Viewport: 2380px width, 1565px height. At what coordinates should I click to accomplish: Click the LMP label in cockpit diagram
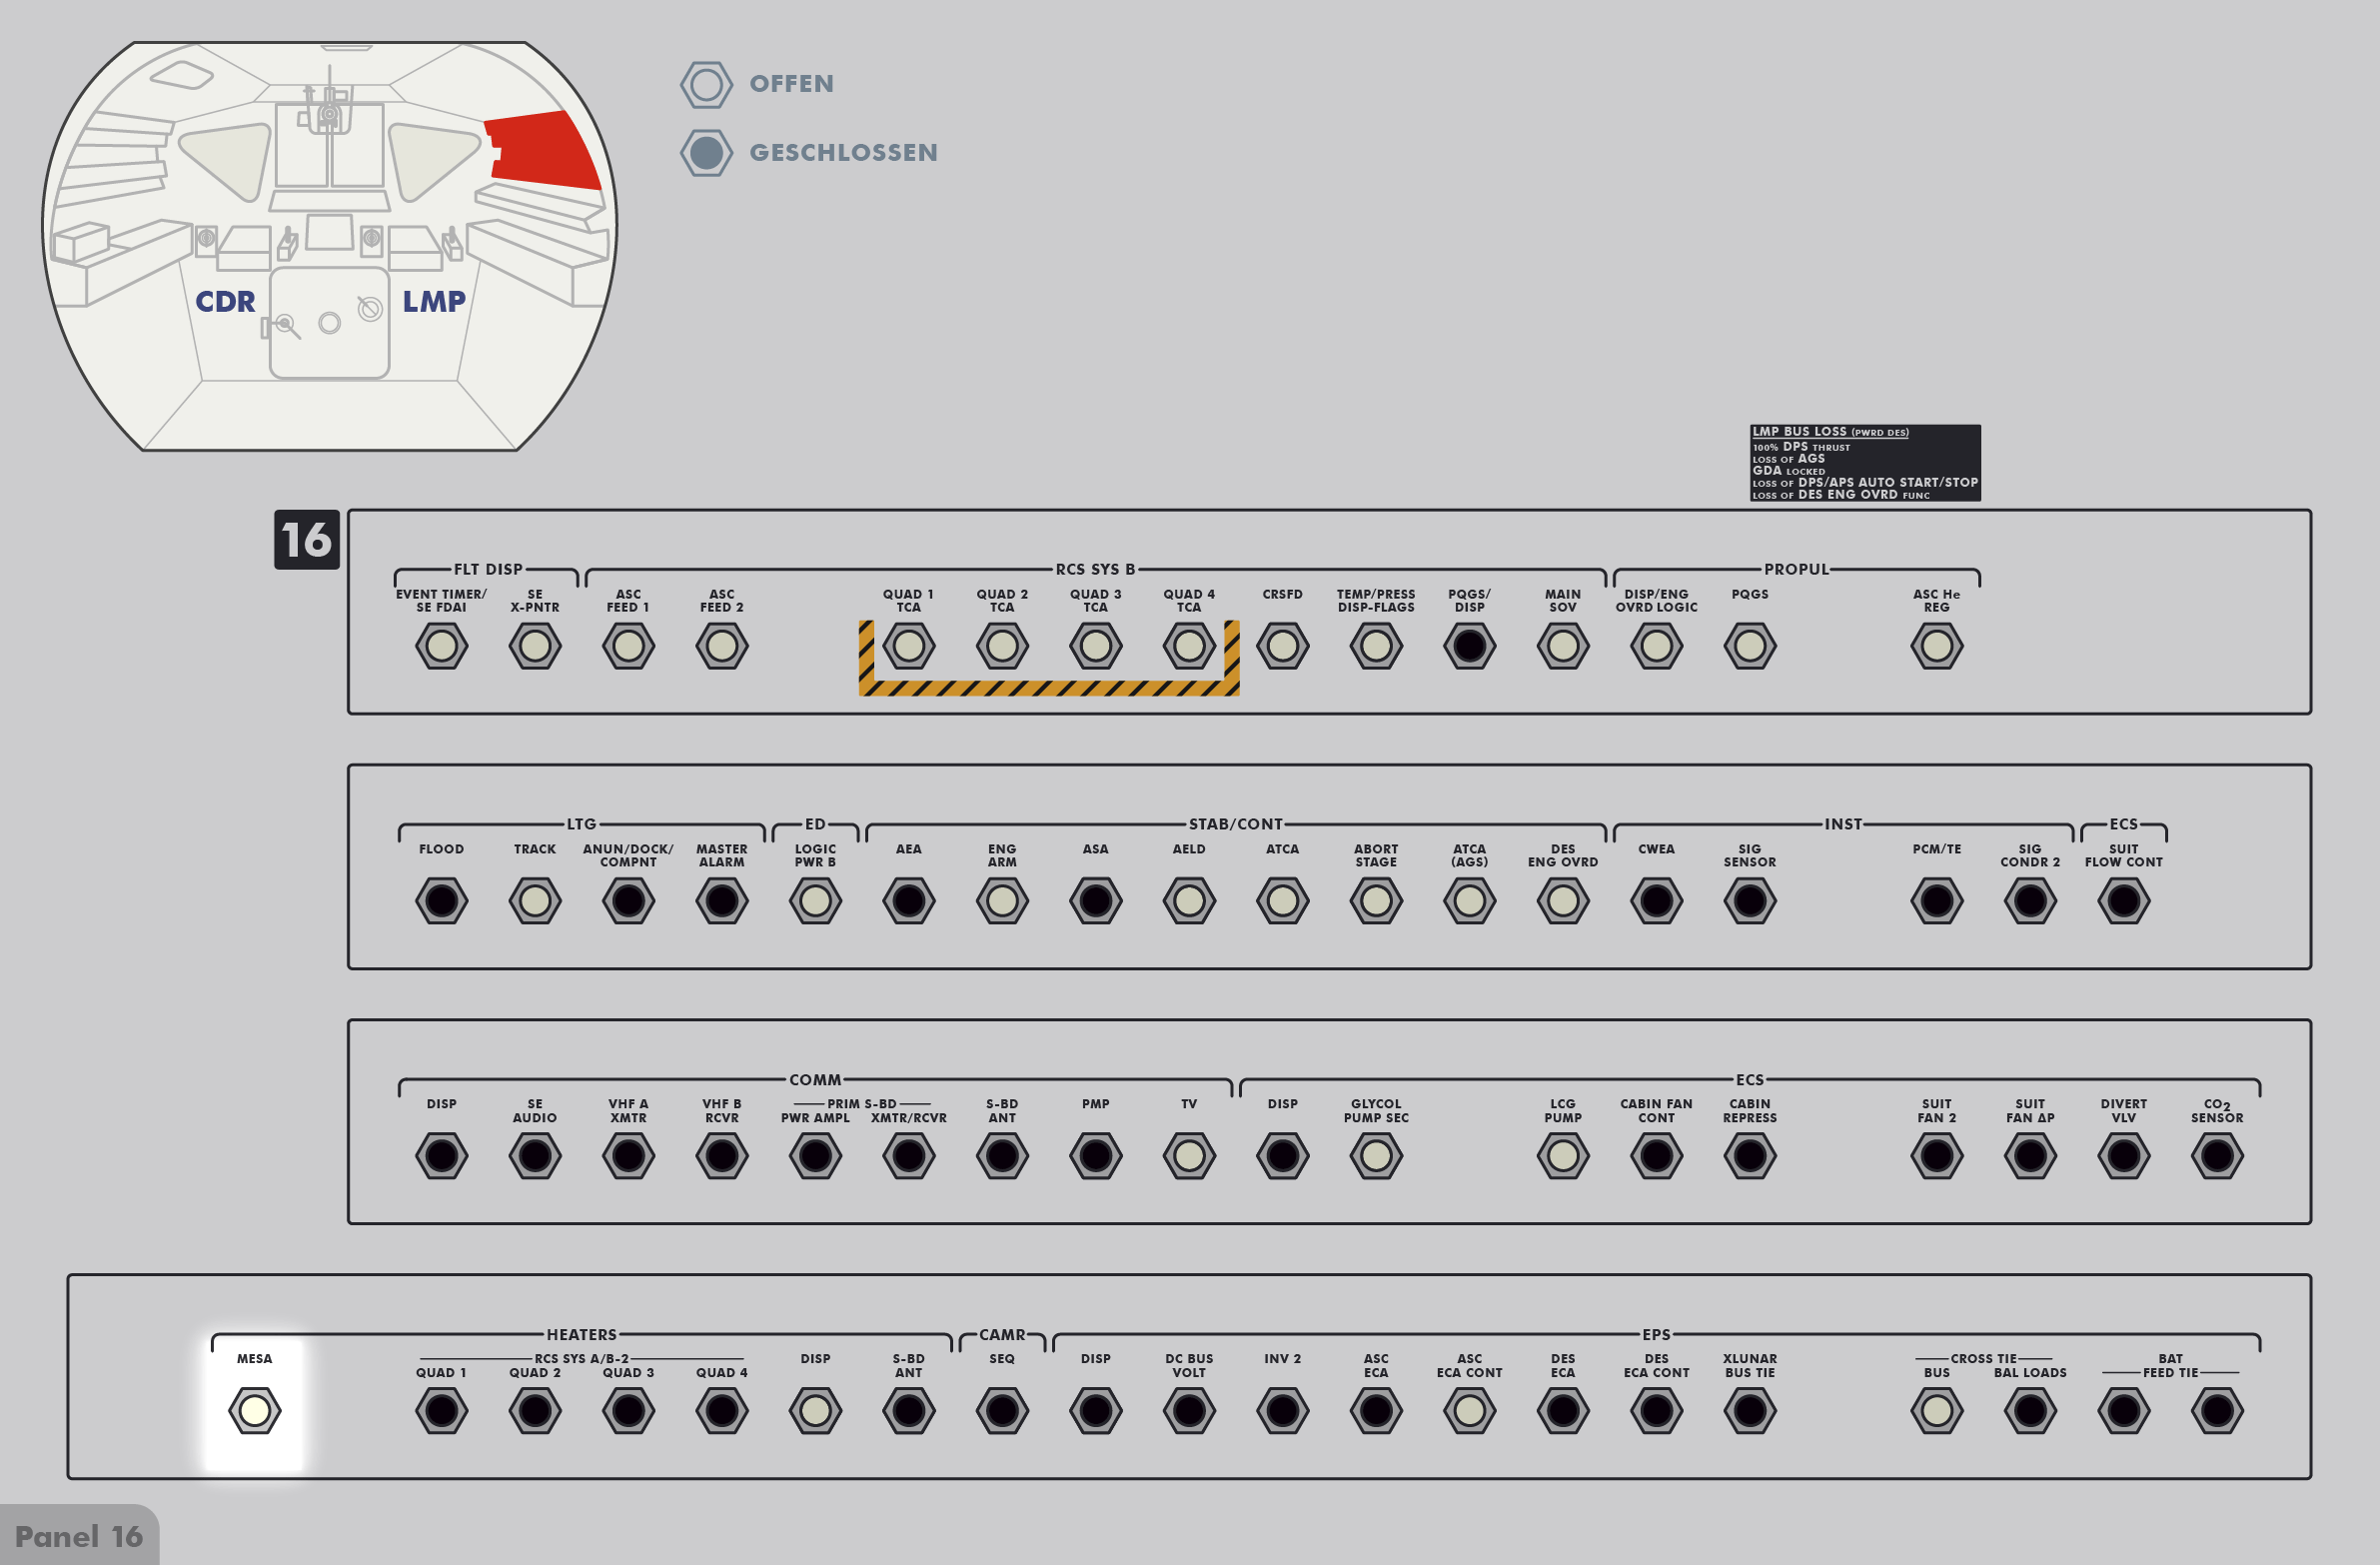pos(433,301)
